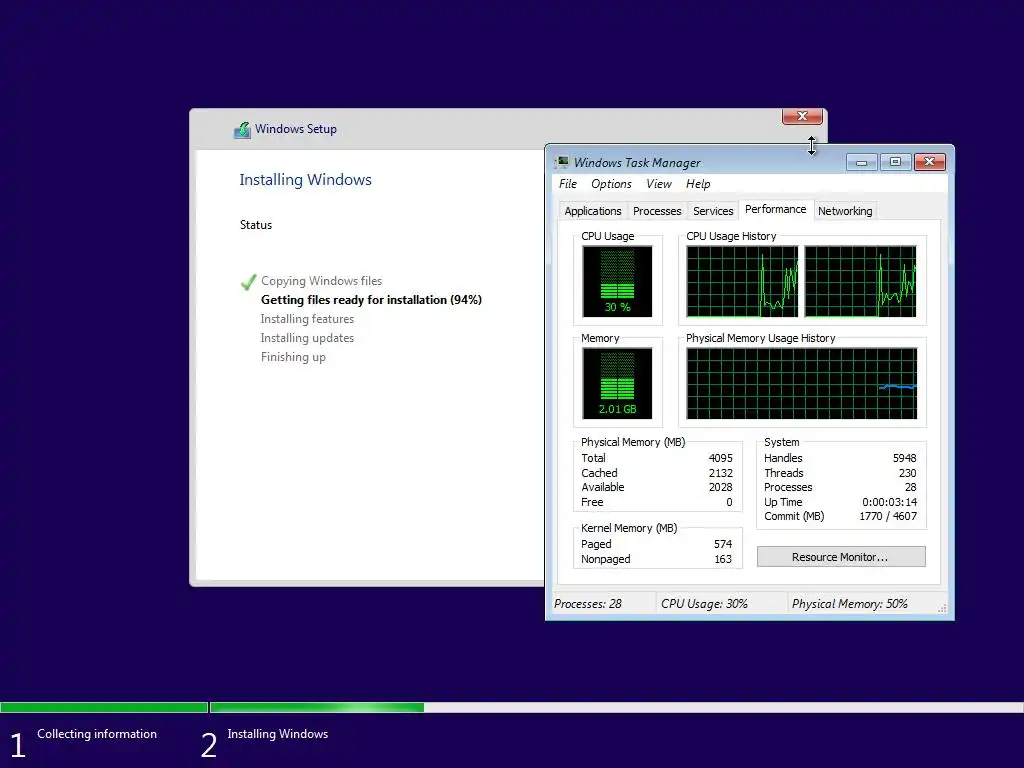Switch to the Services tab
Image resolution: width=1024 pixels, height=768 pixels.
click(713, 211)
